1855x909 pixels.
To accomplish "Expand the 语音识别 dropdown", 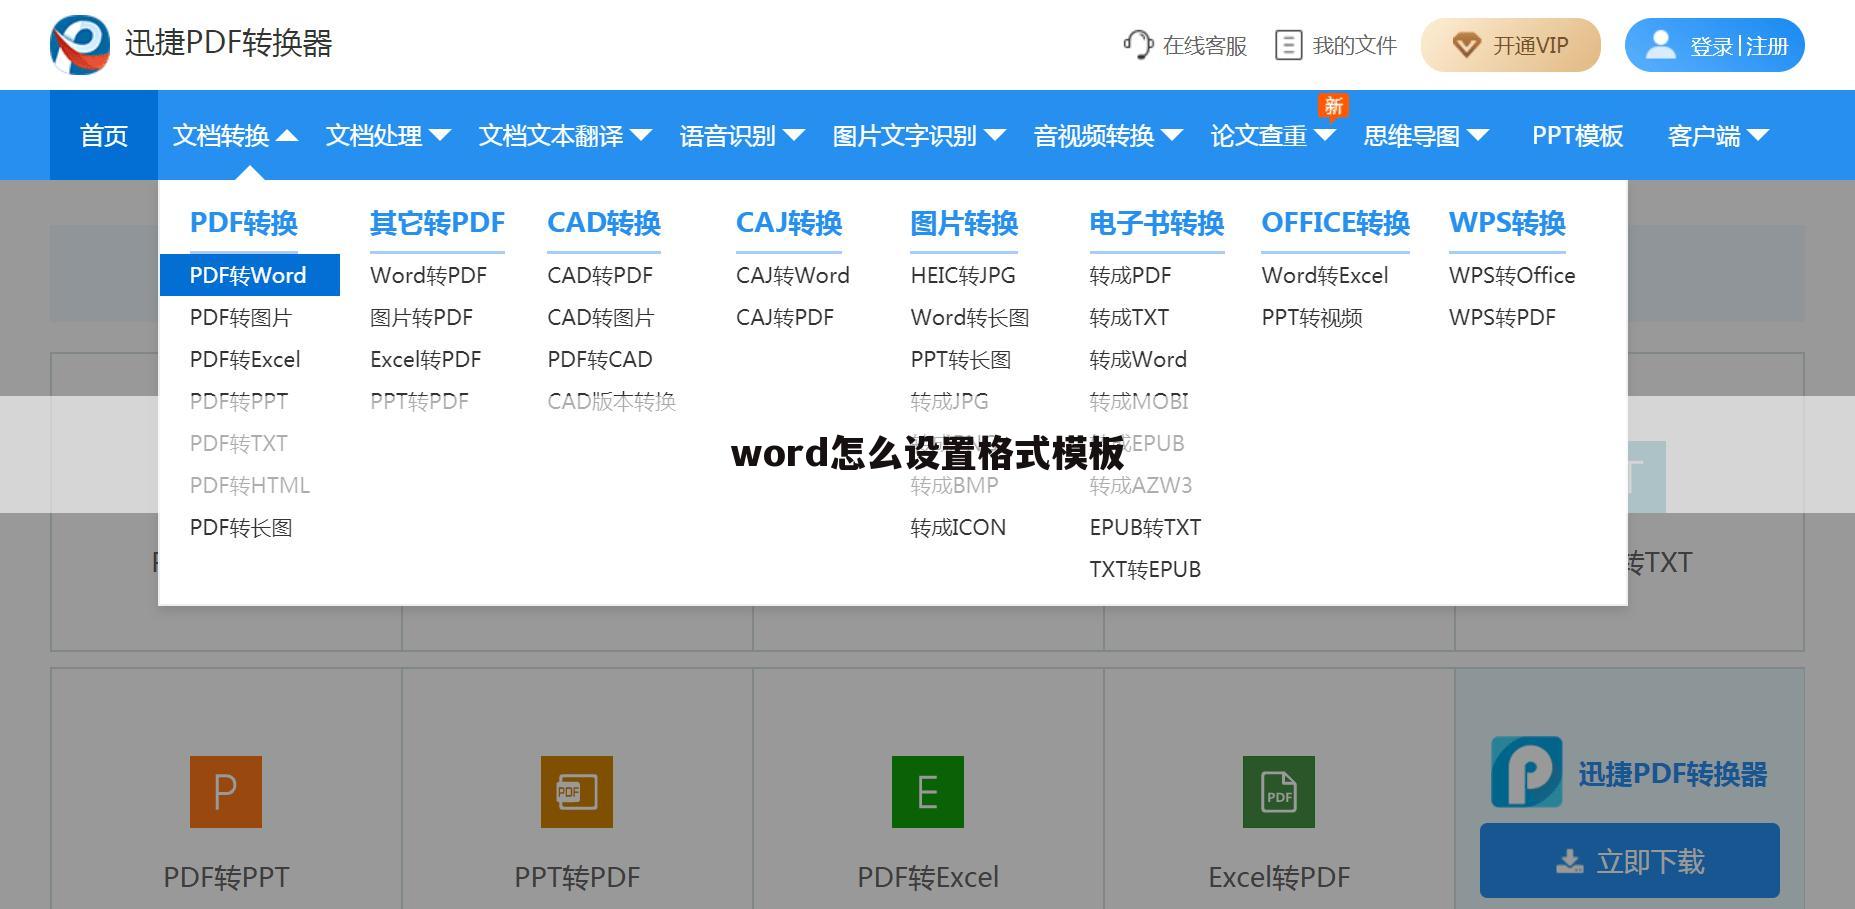I will coord(794,135).
